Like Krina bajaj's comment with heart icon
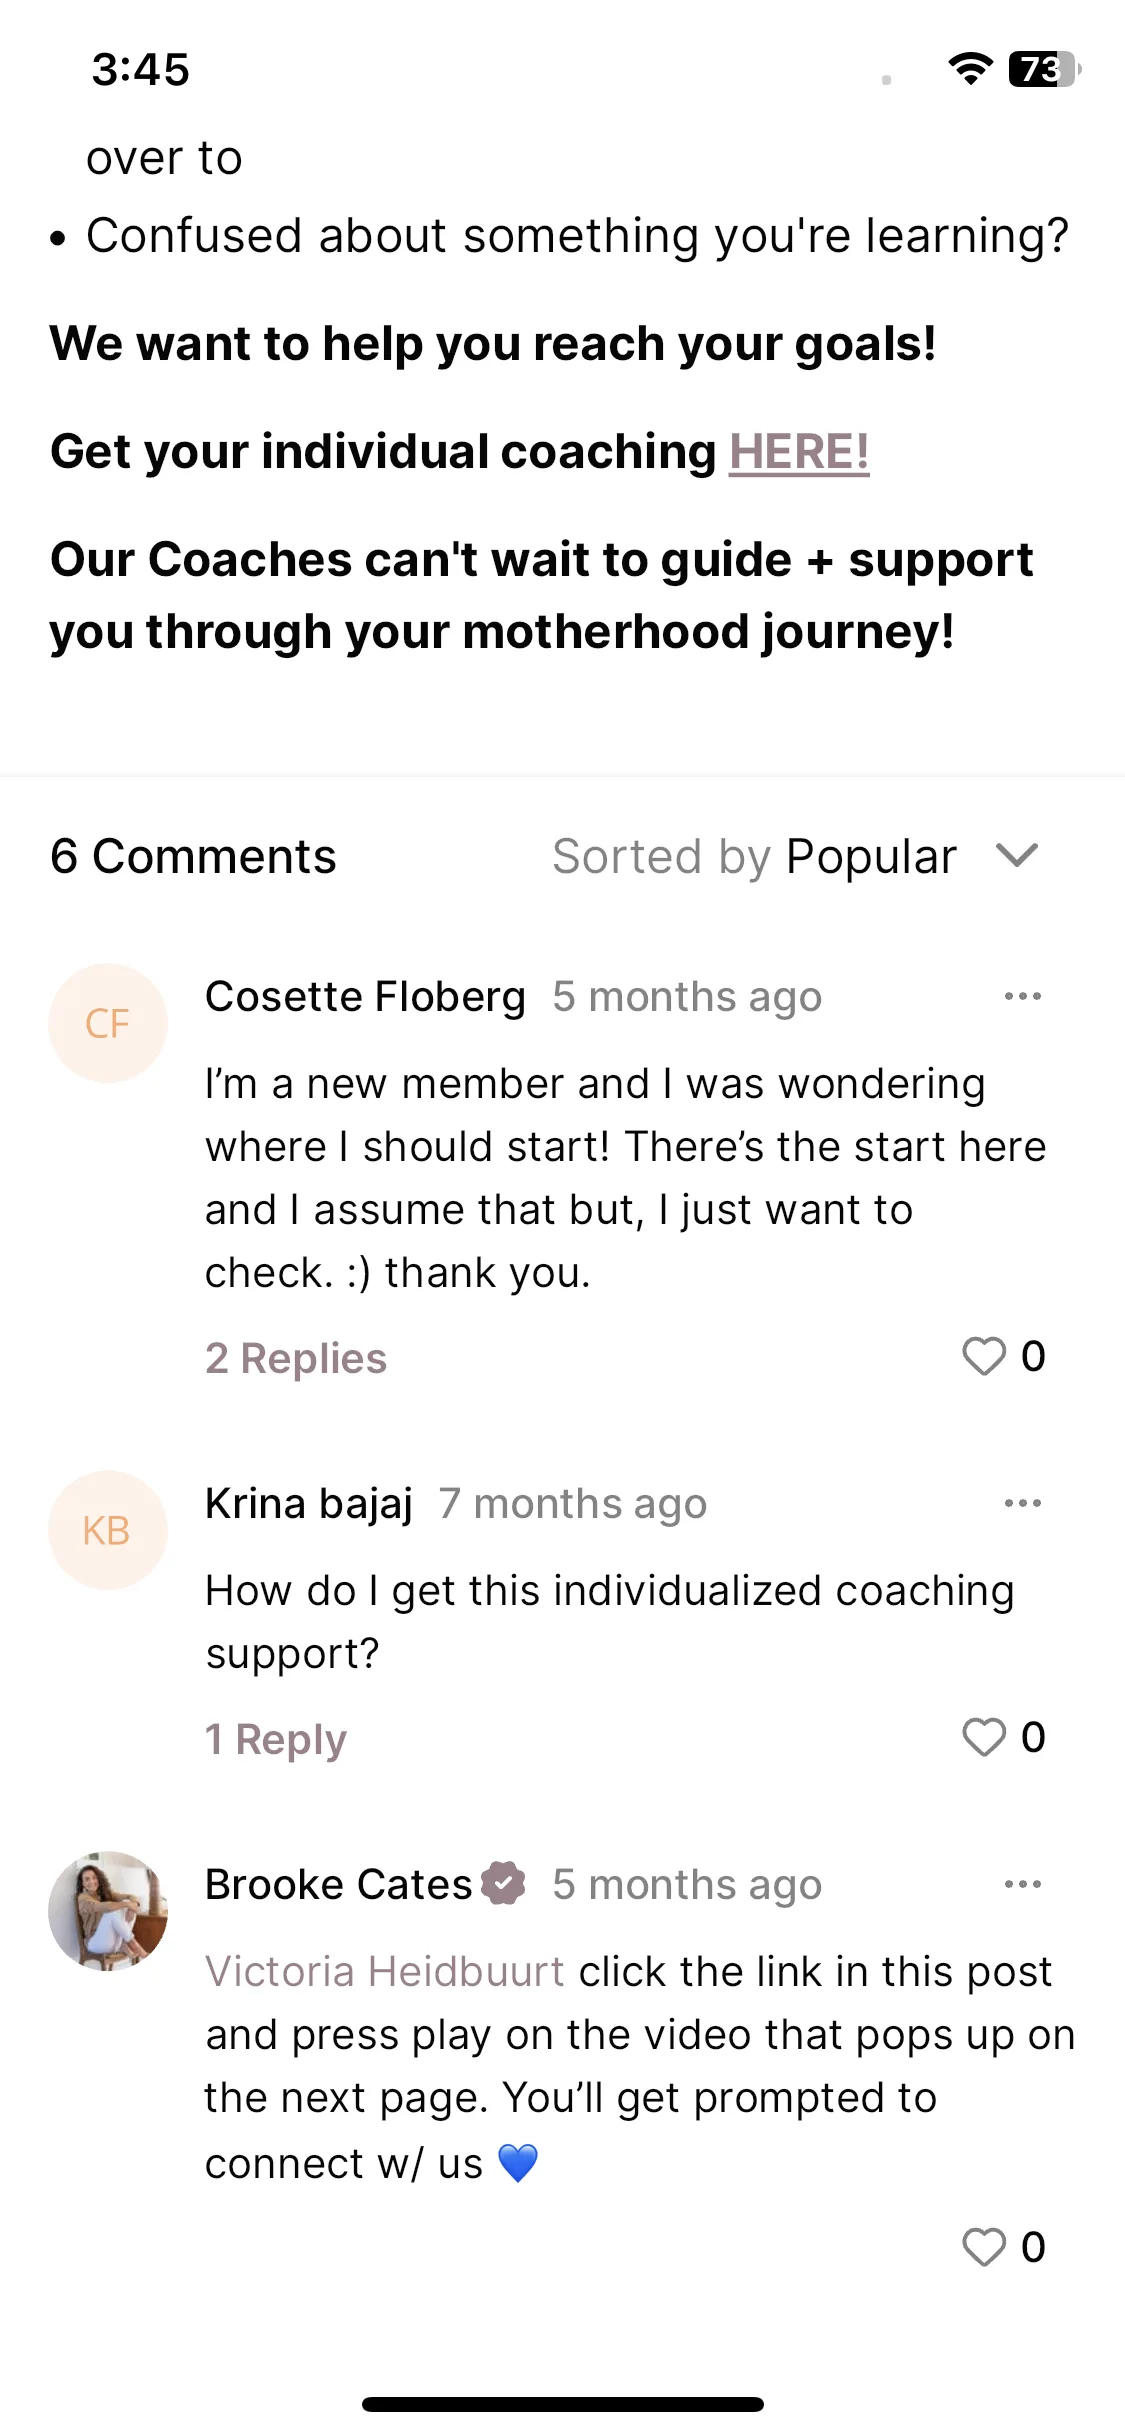The height and width of the screenshot is (2436, 1125). click(x=984, y=1737)
